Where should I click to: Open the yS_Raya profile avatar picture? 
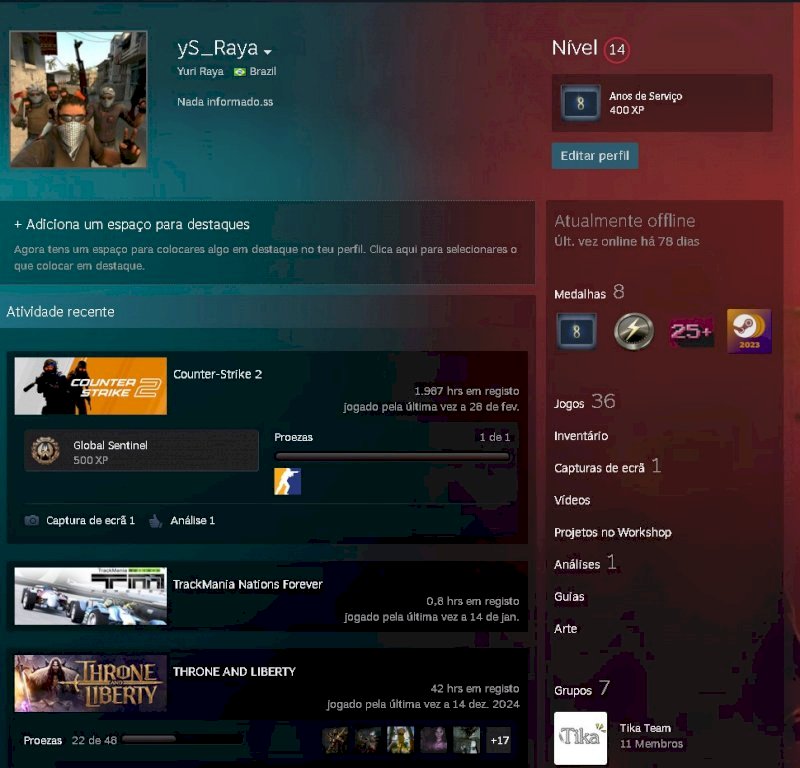(x=79, y=100)
